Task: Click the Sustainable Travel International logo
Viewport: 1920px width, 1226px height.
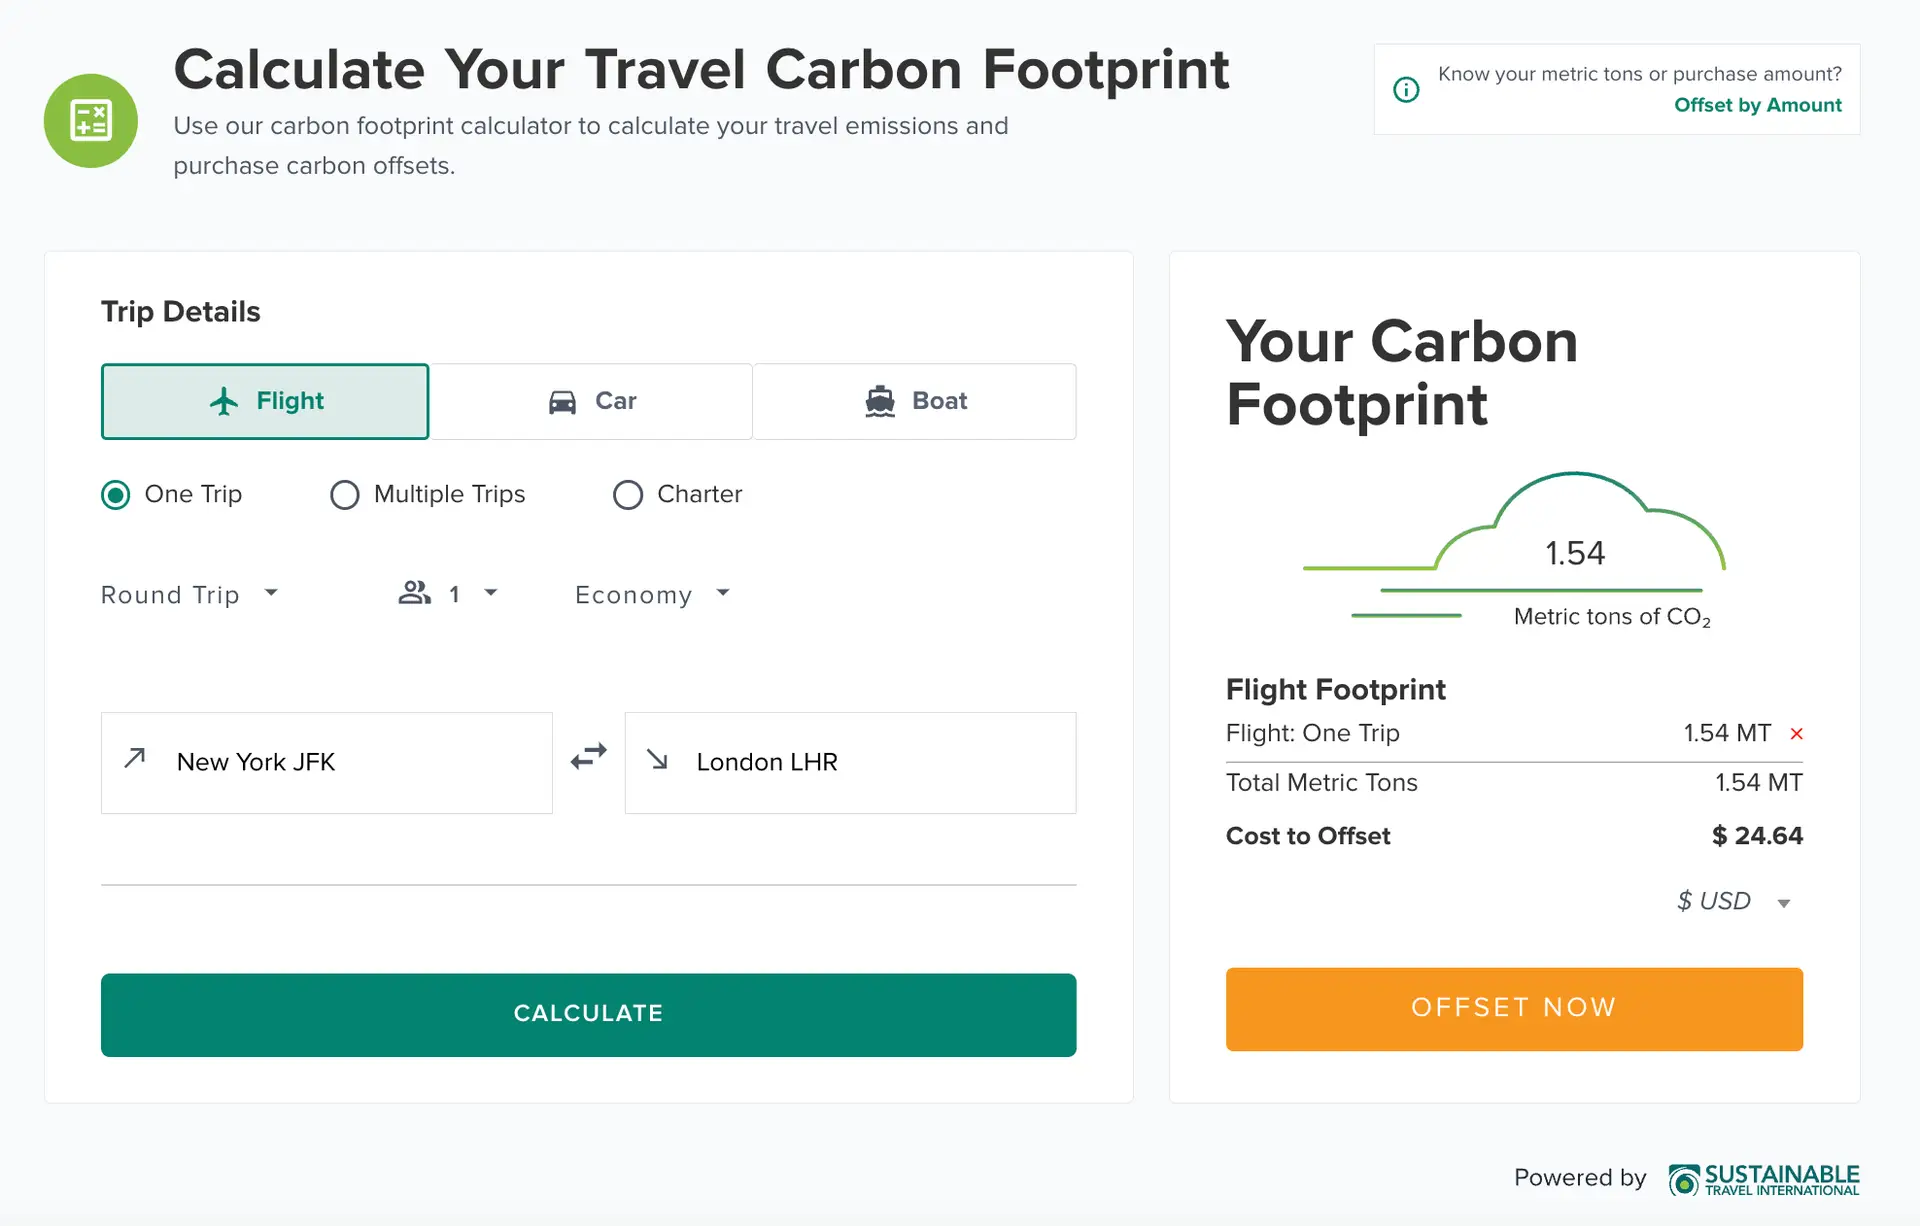Action: 1764,1179
